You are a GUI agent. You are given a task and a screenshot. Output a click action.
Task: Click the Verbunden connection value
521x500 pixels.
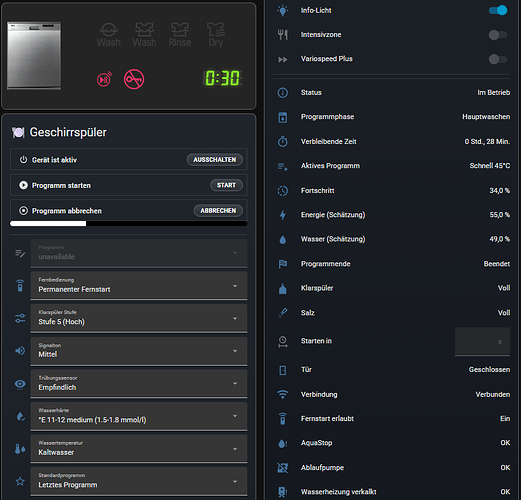pos(493,394)
